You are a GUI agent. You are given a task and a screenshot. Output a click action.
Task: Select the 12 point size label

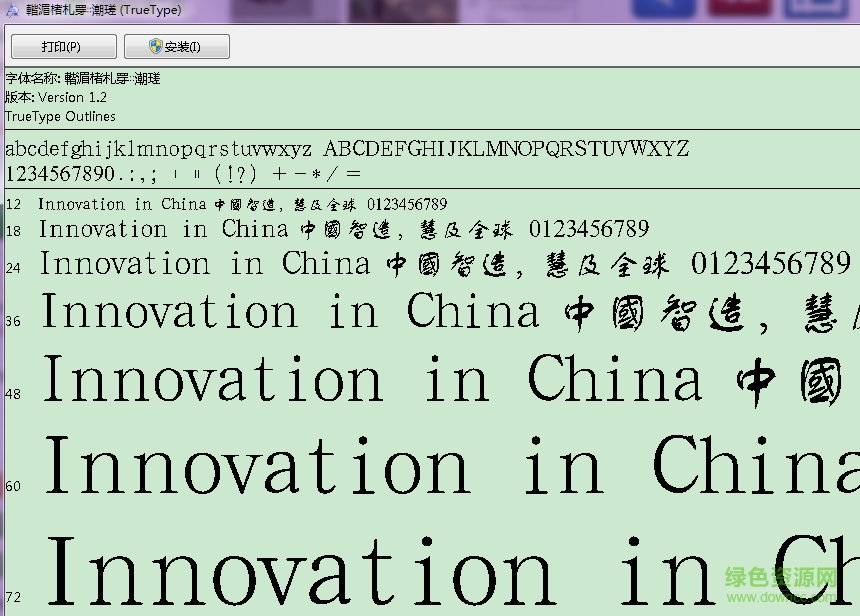click(x=11, y=203)
